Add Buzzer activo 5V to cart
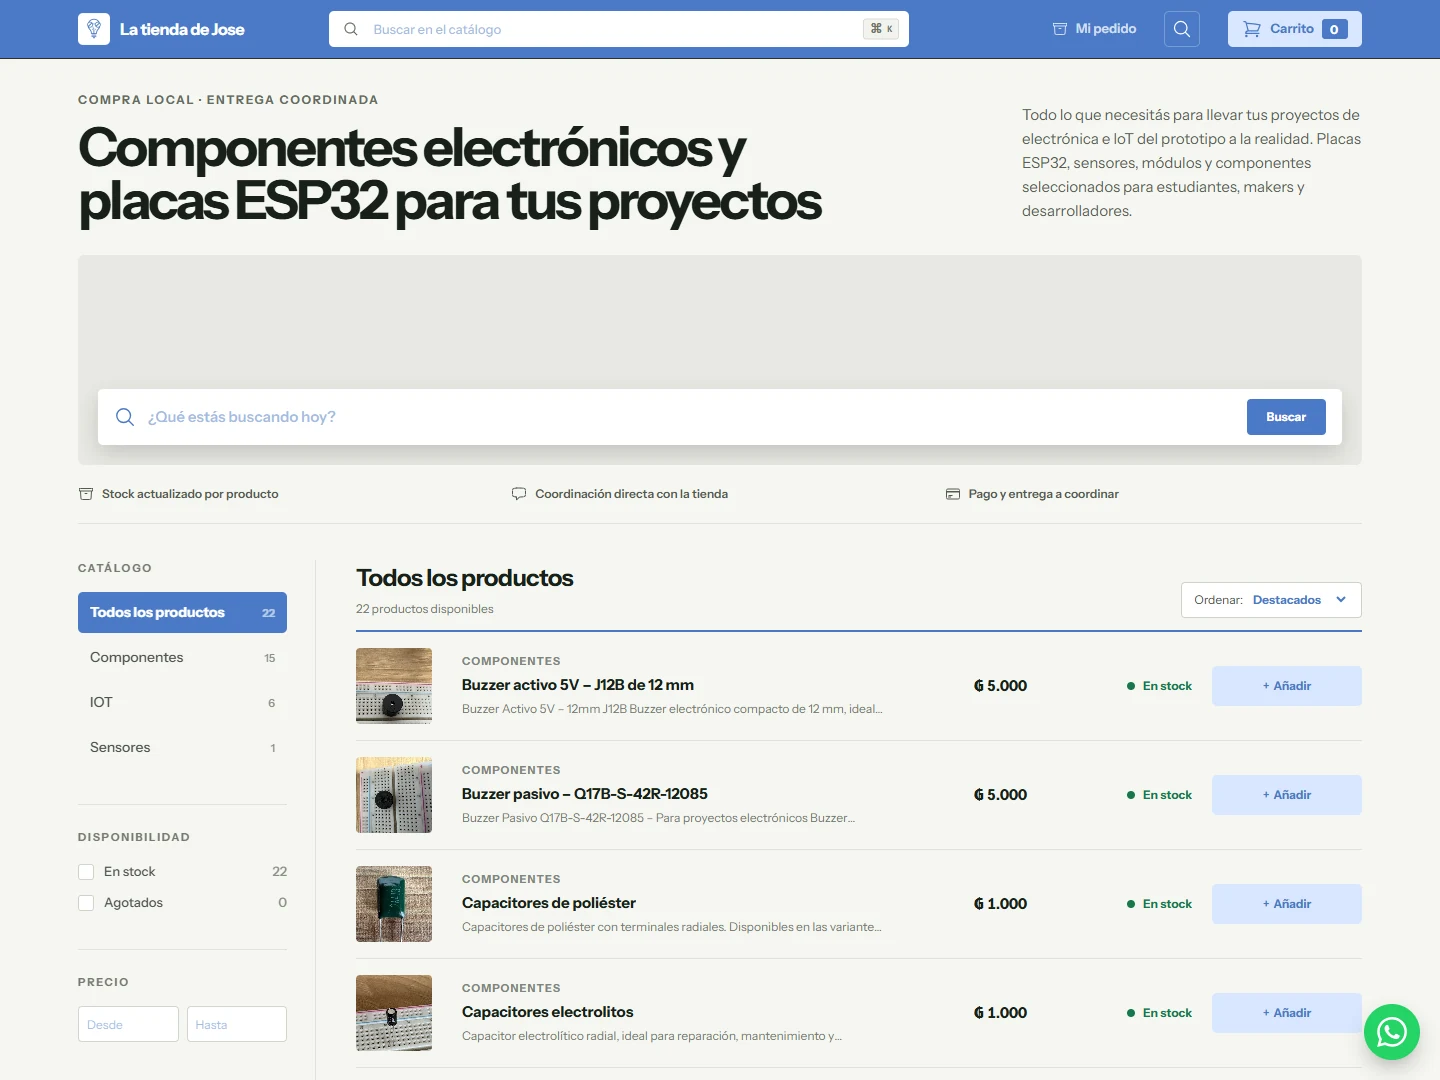Screen dimensions: 1440x1080 (1287, 686)
